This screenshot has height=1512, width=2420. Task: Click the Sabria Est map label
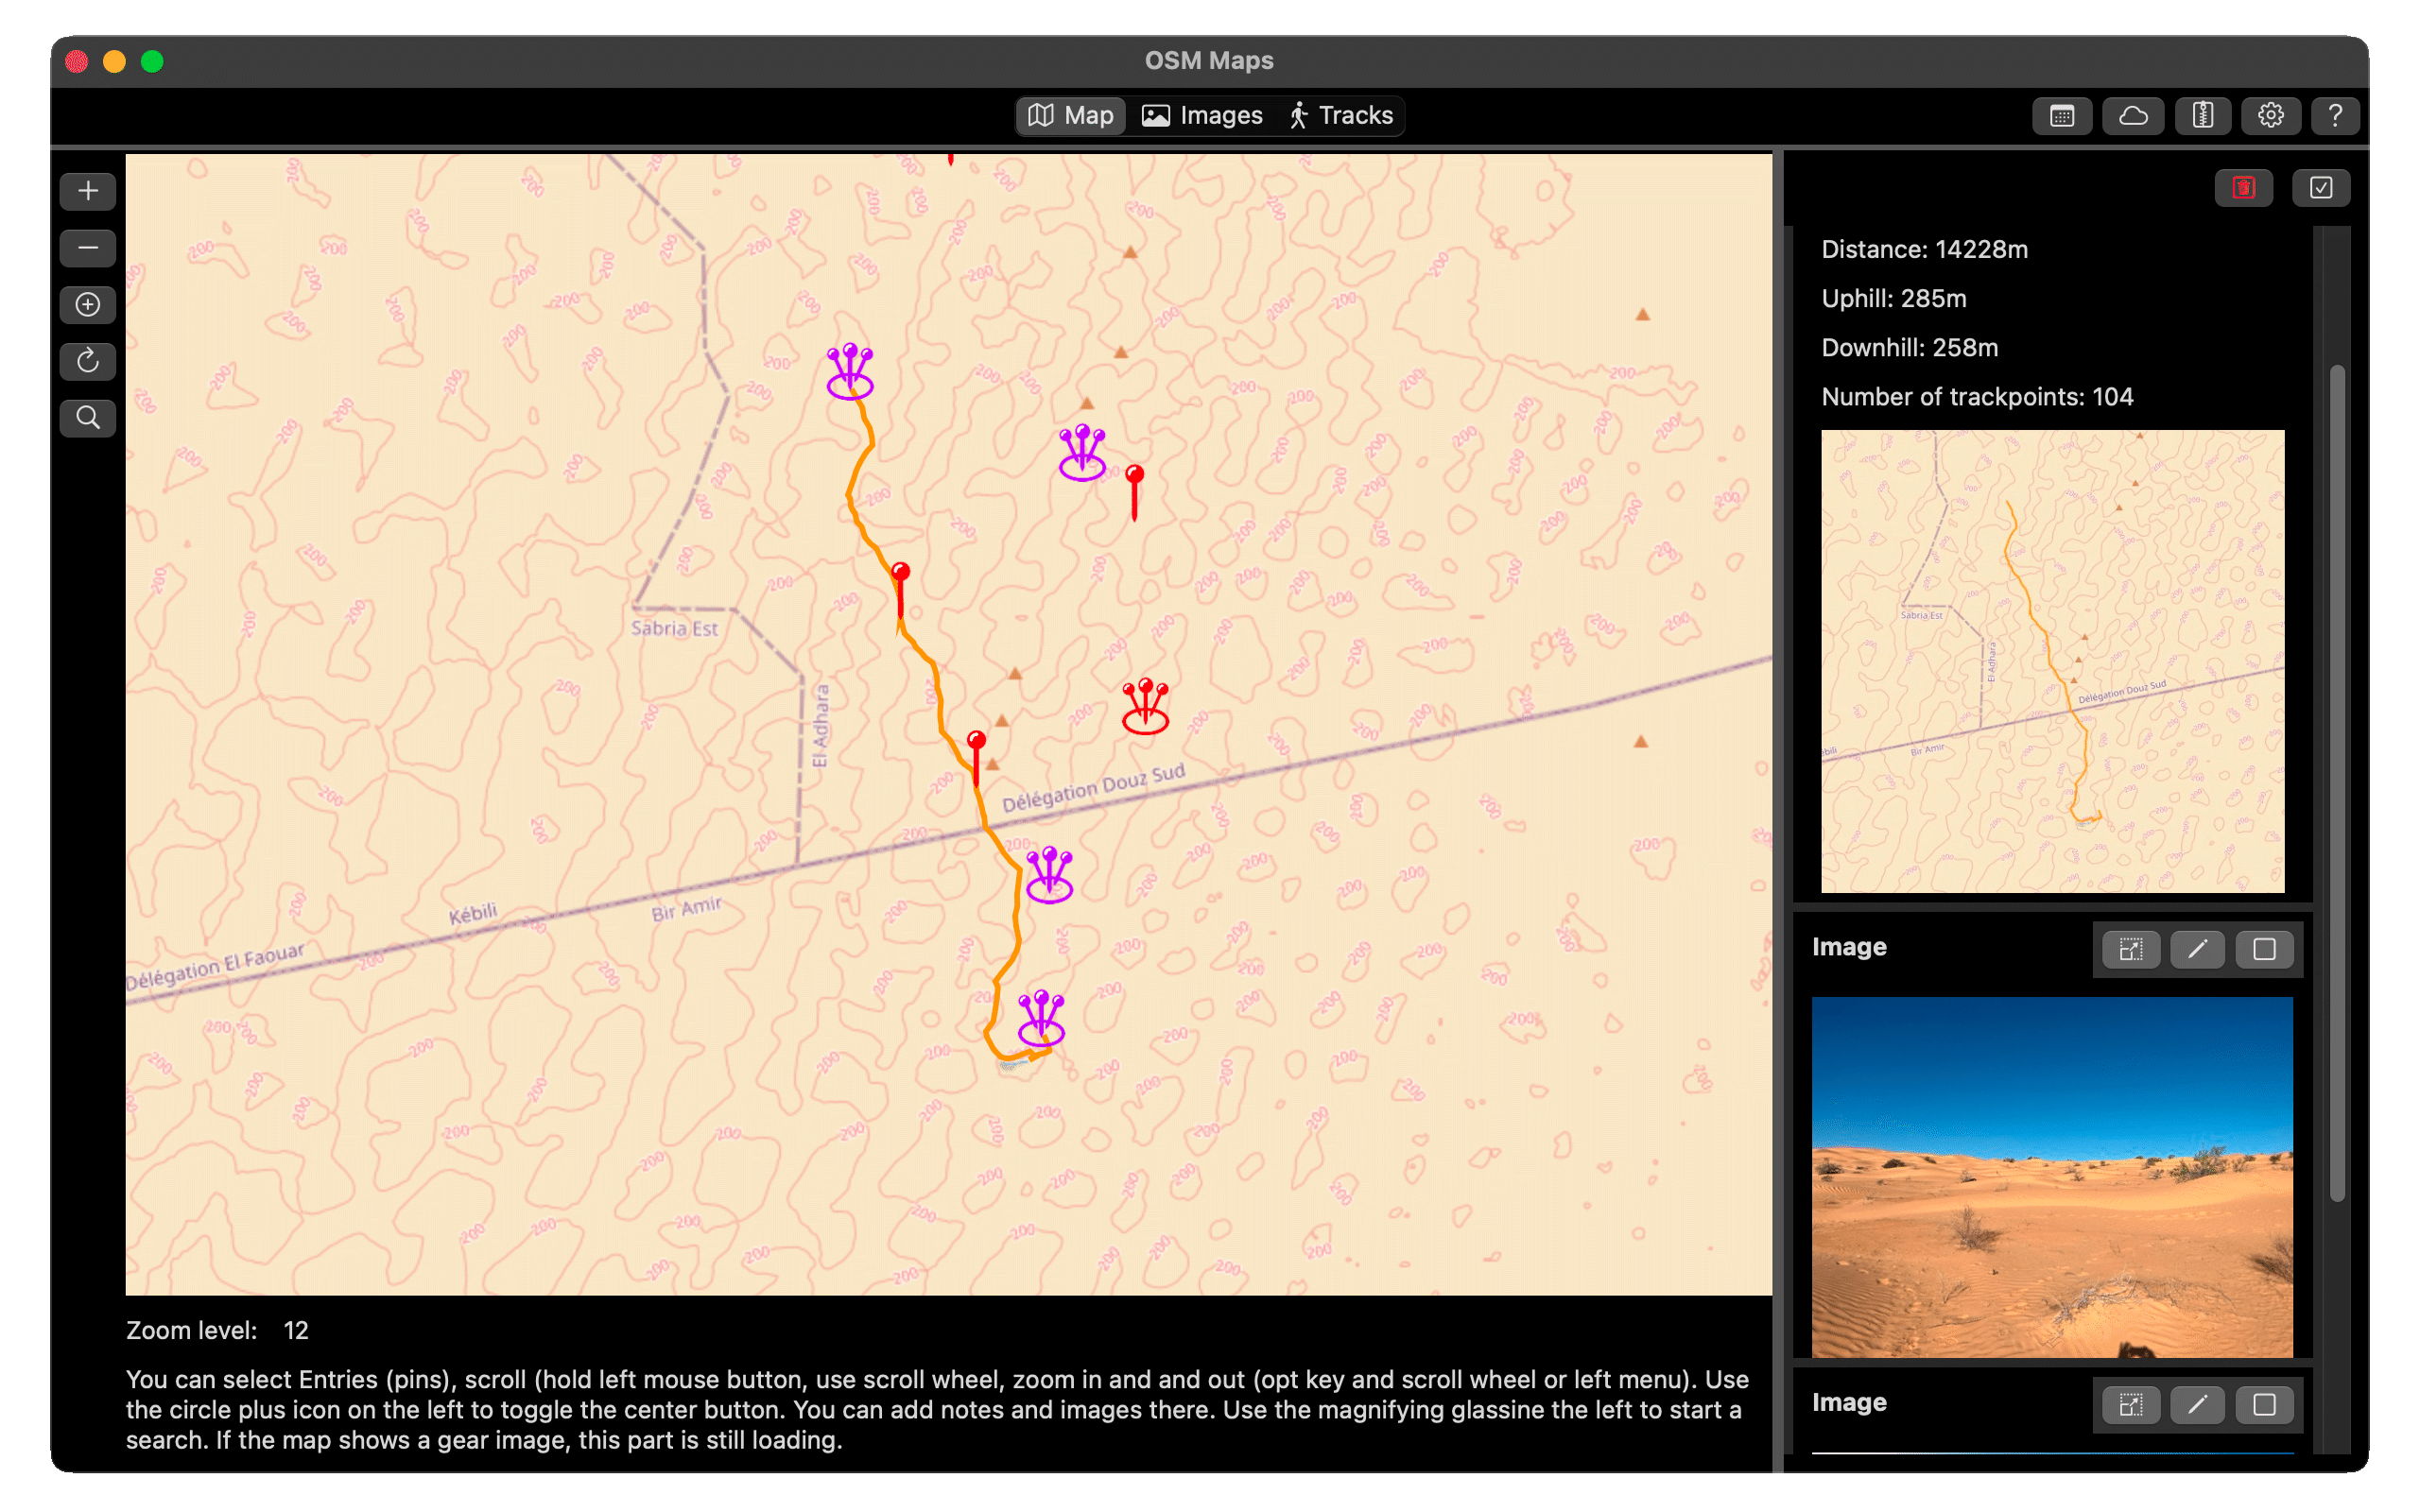(x=674, y=628)
